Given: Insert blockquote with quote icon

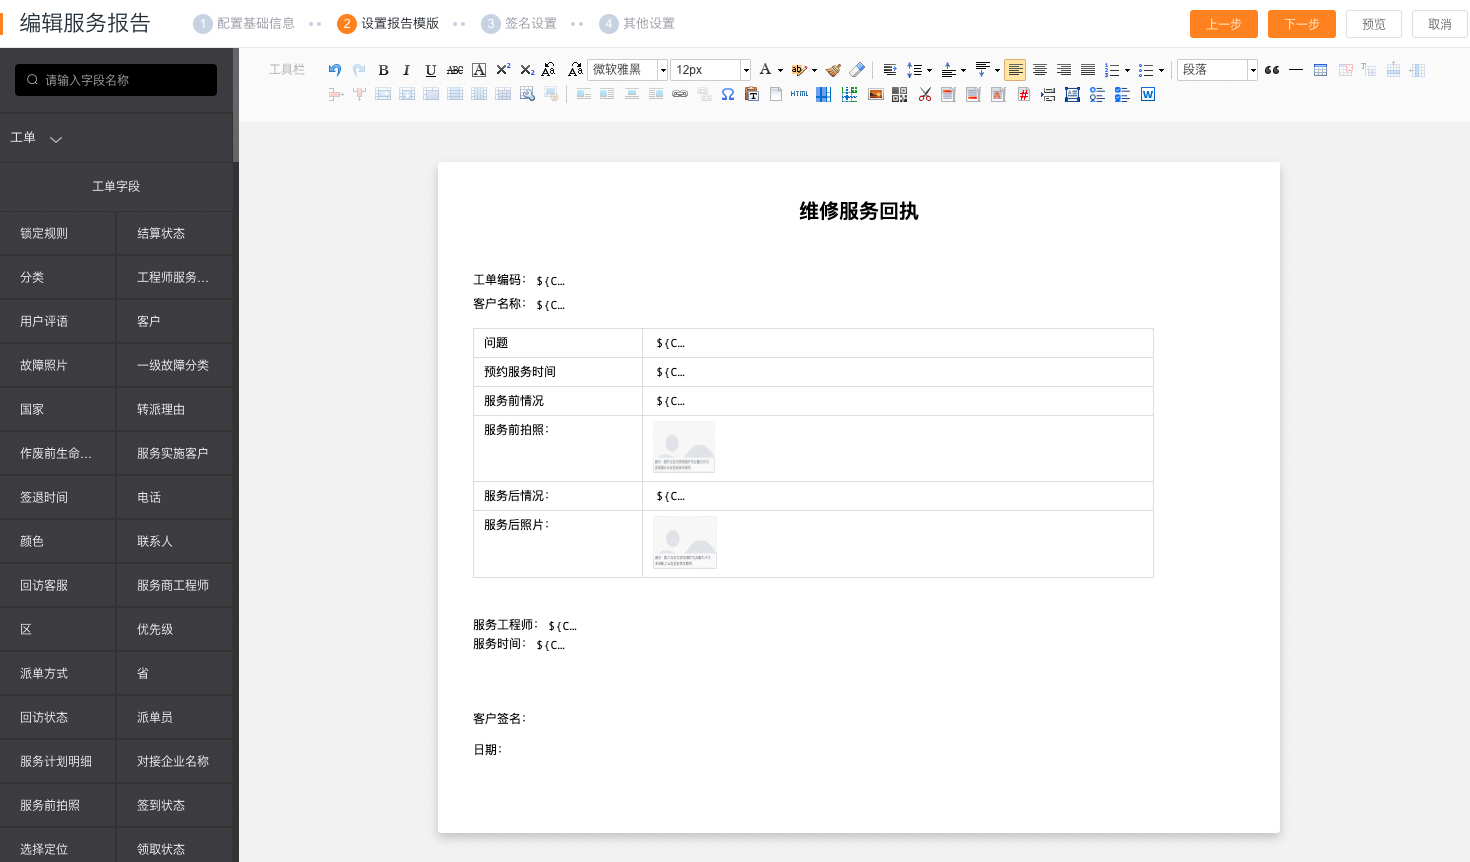Looking at the screenshot, I should [x=1272, y=70].
